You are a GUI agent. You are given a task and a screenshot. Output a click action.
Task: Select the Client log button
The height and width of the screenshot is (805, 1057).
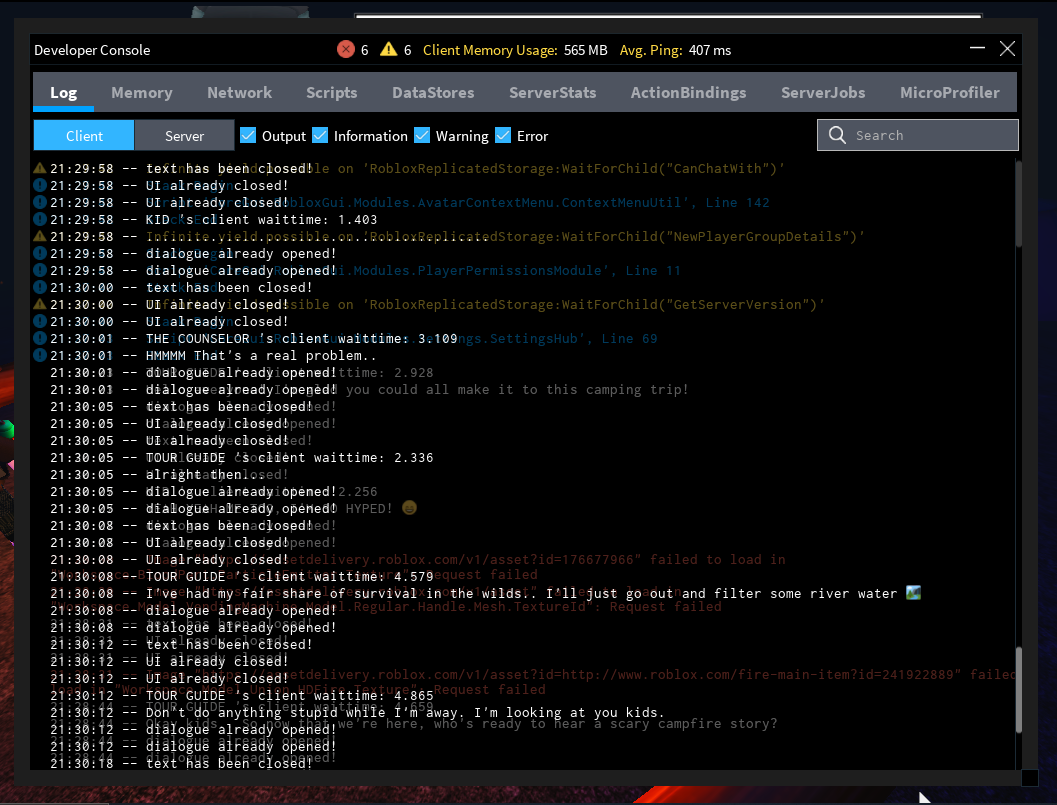pyautogui.click(x=84, y=136)
